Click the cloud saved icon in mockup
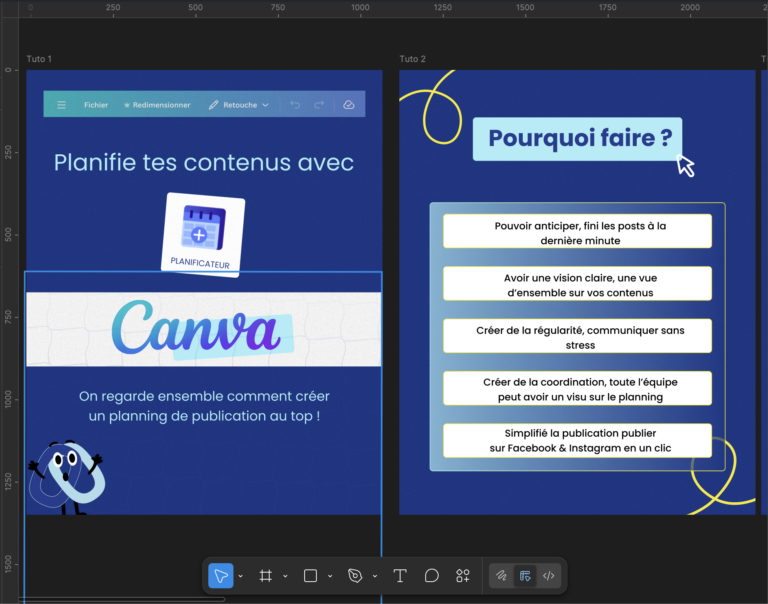 pos(349,105)
